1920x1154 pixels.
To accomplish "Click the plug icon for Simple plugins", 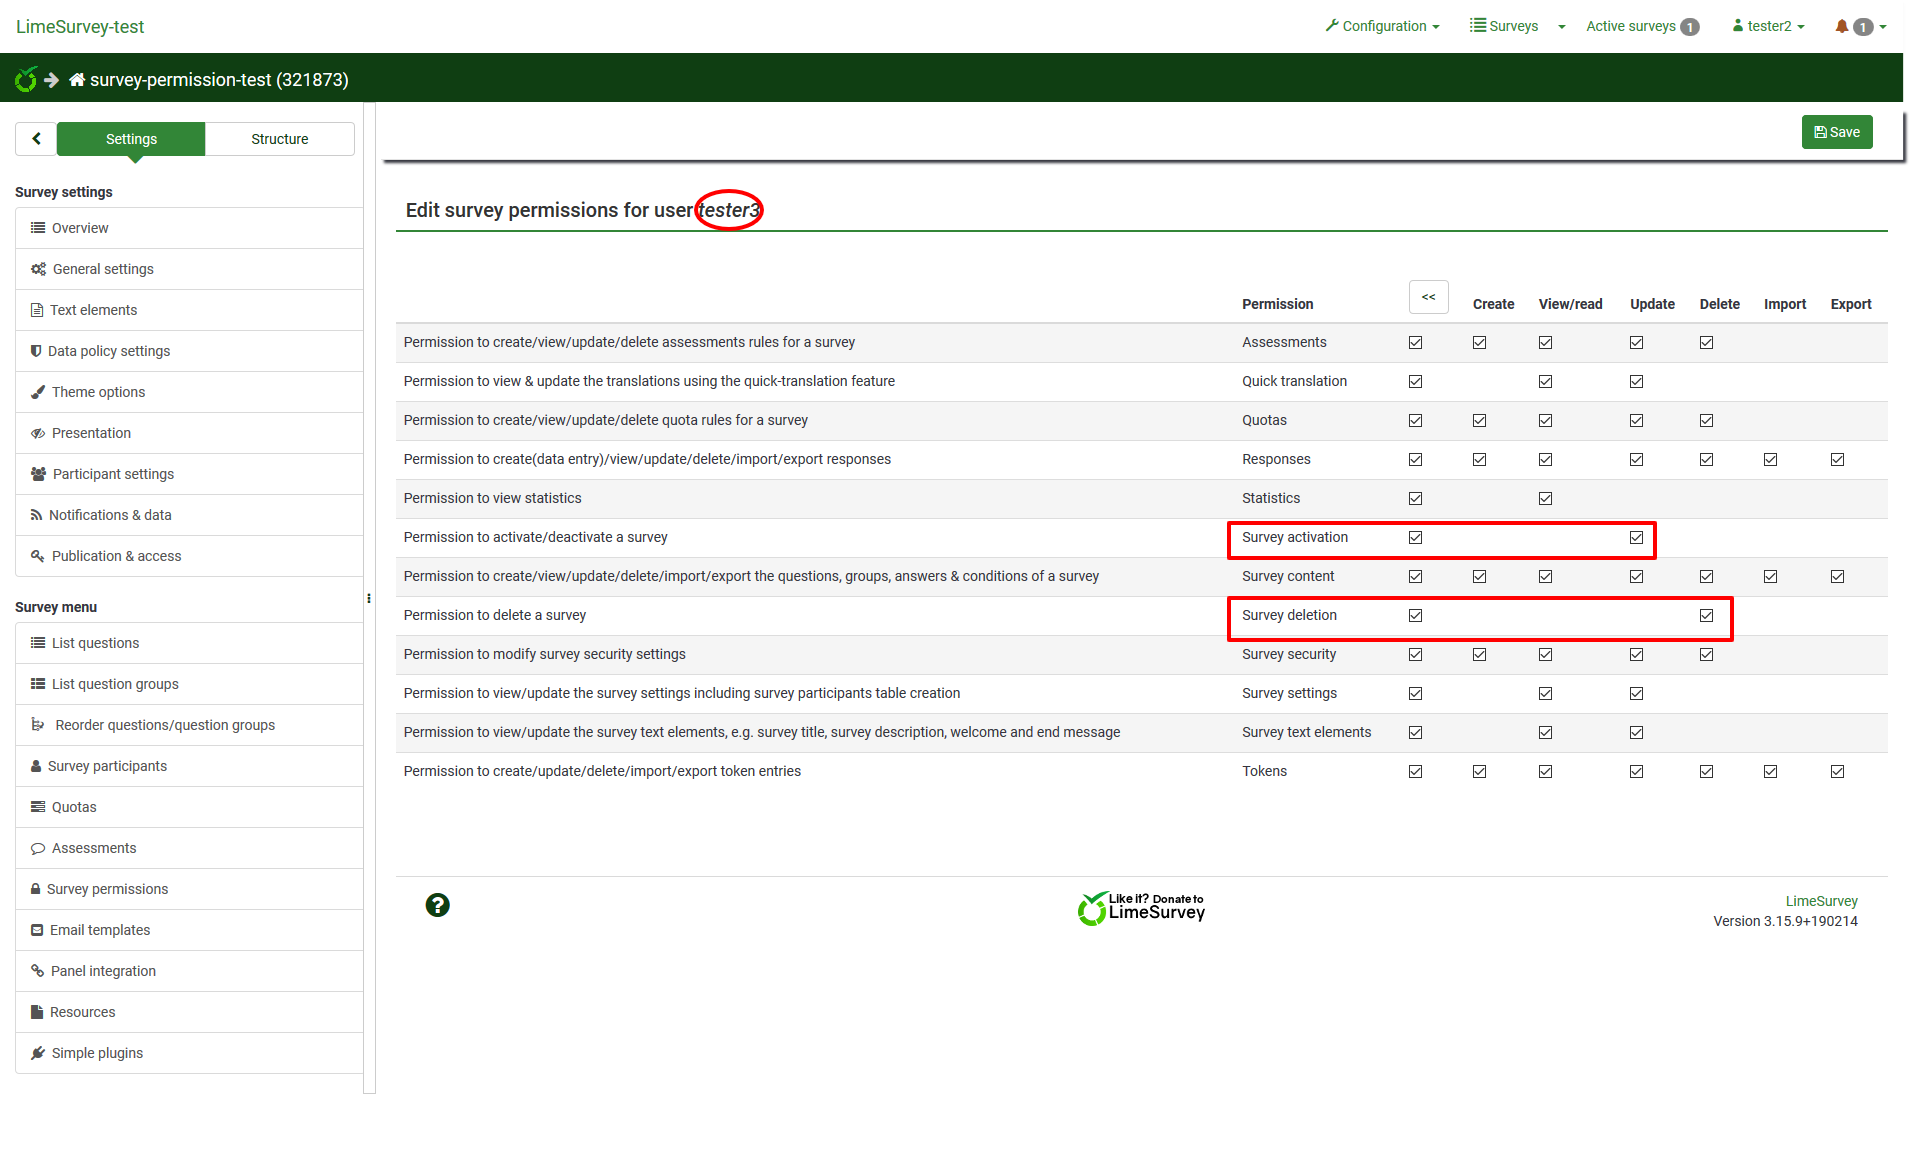I will click(x=38, y=1053).
